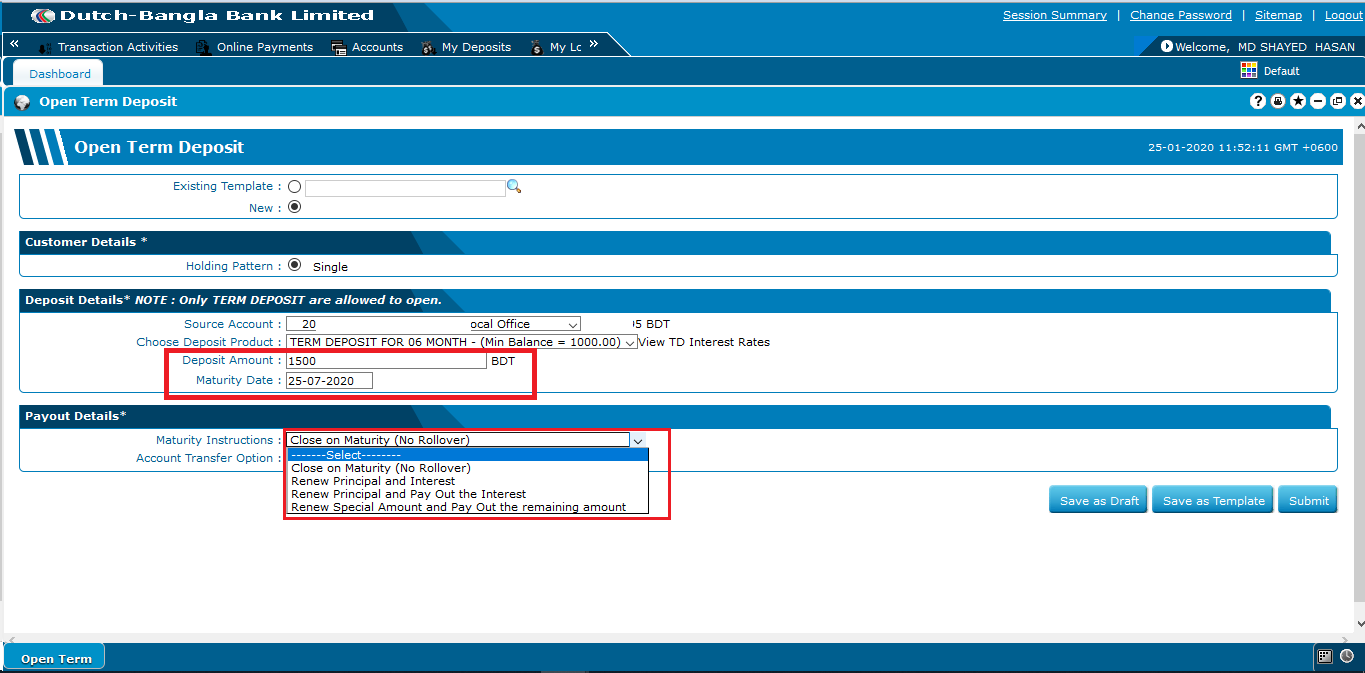Choose Renew Principal and Interest option
Screen dimensions: 1365x673
(x=468, y=481)
